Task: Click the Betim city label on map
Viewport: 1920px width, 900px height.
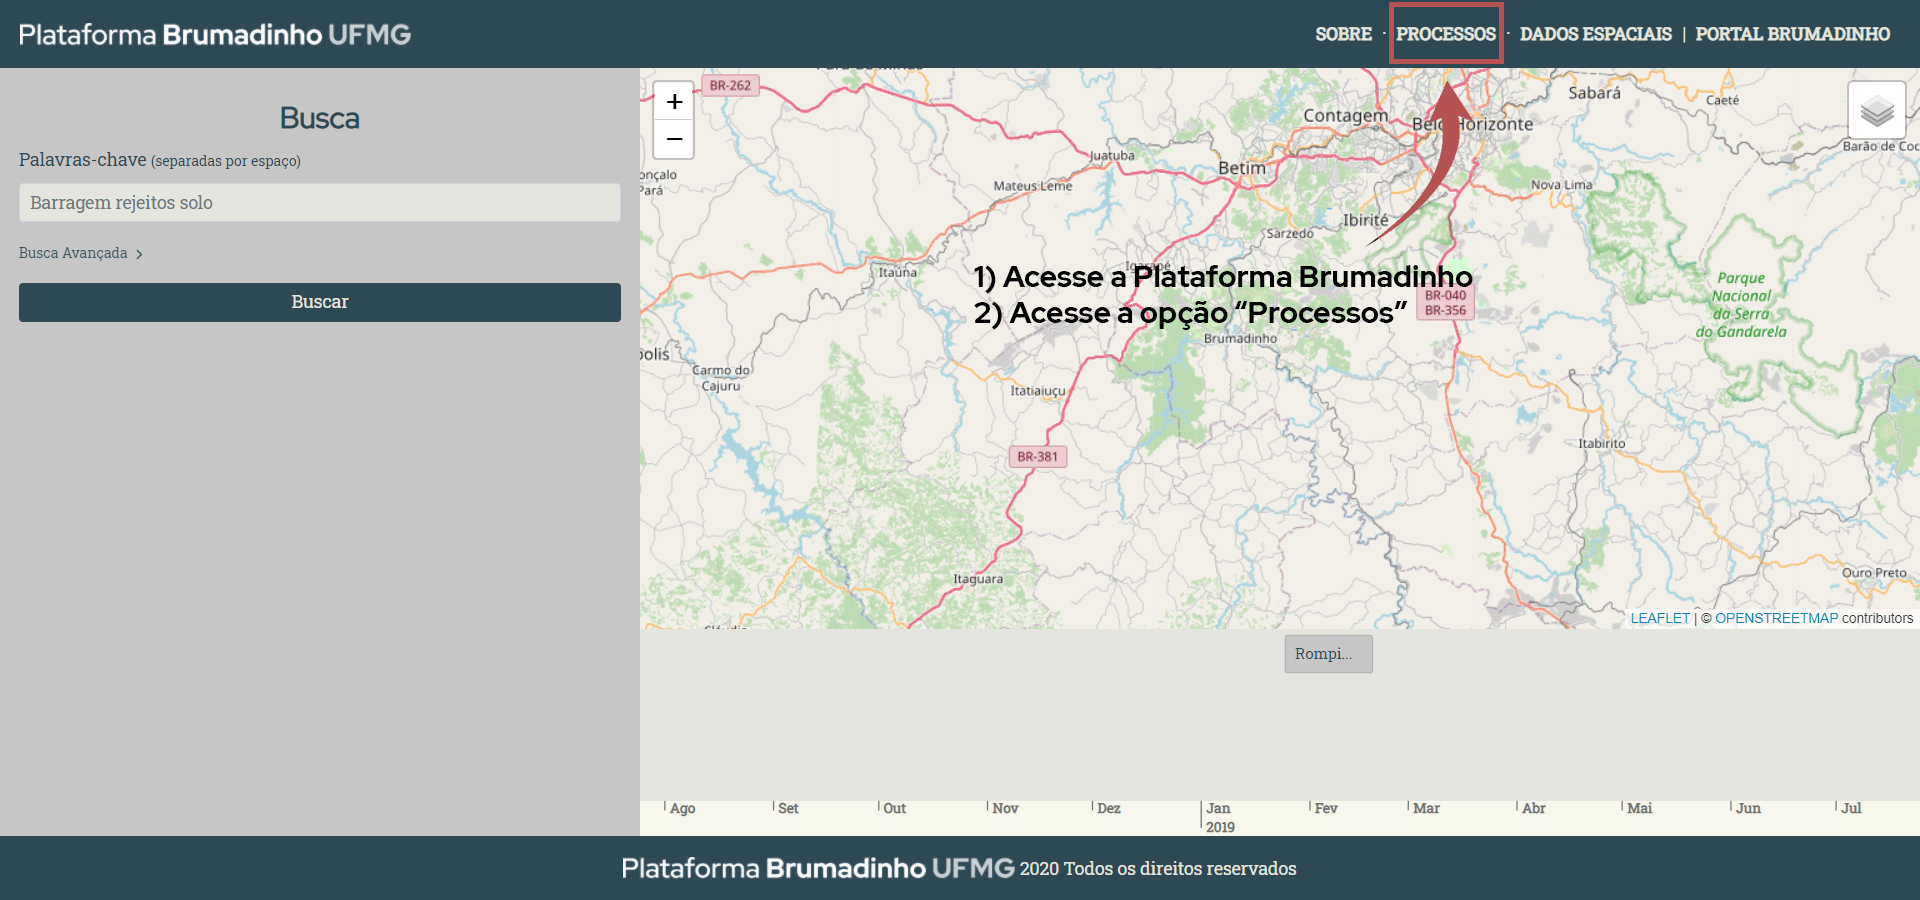Action: pyautogui.click(x=1242, y=168)
